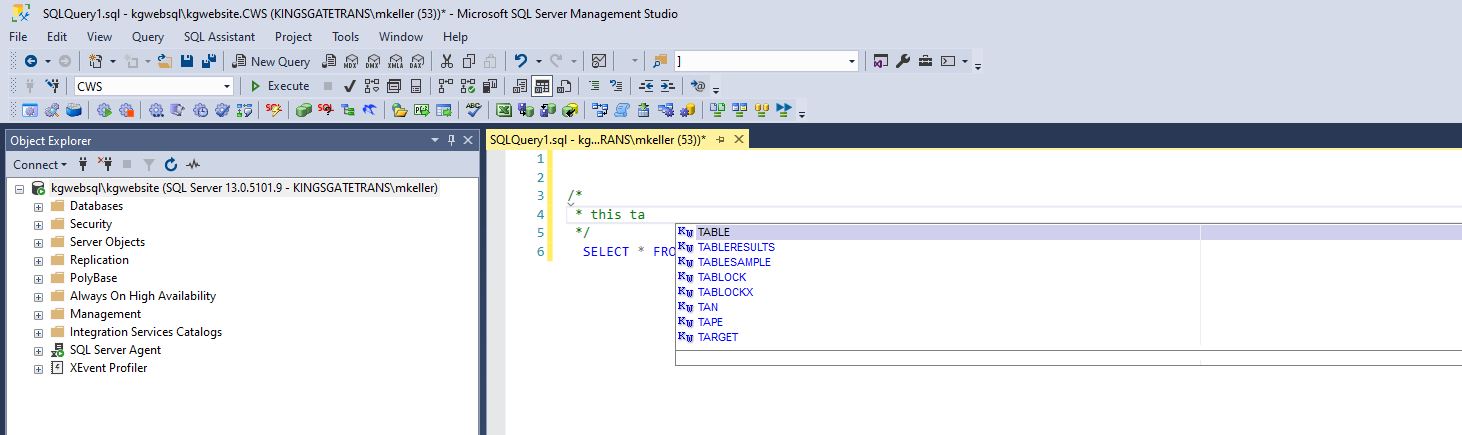Click the Activity Monitor pulse icon
This screenshot has height=435, width=1462.
click(193, 164)
